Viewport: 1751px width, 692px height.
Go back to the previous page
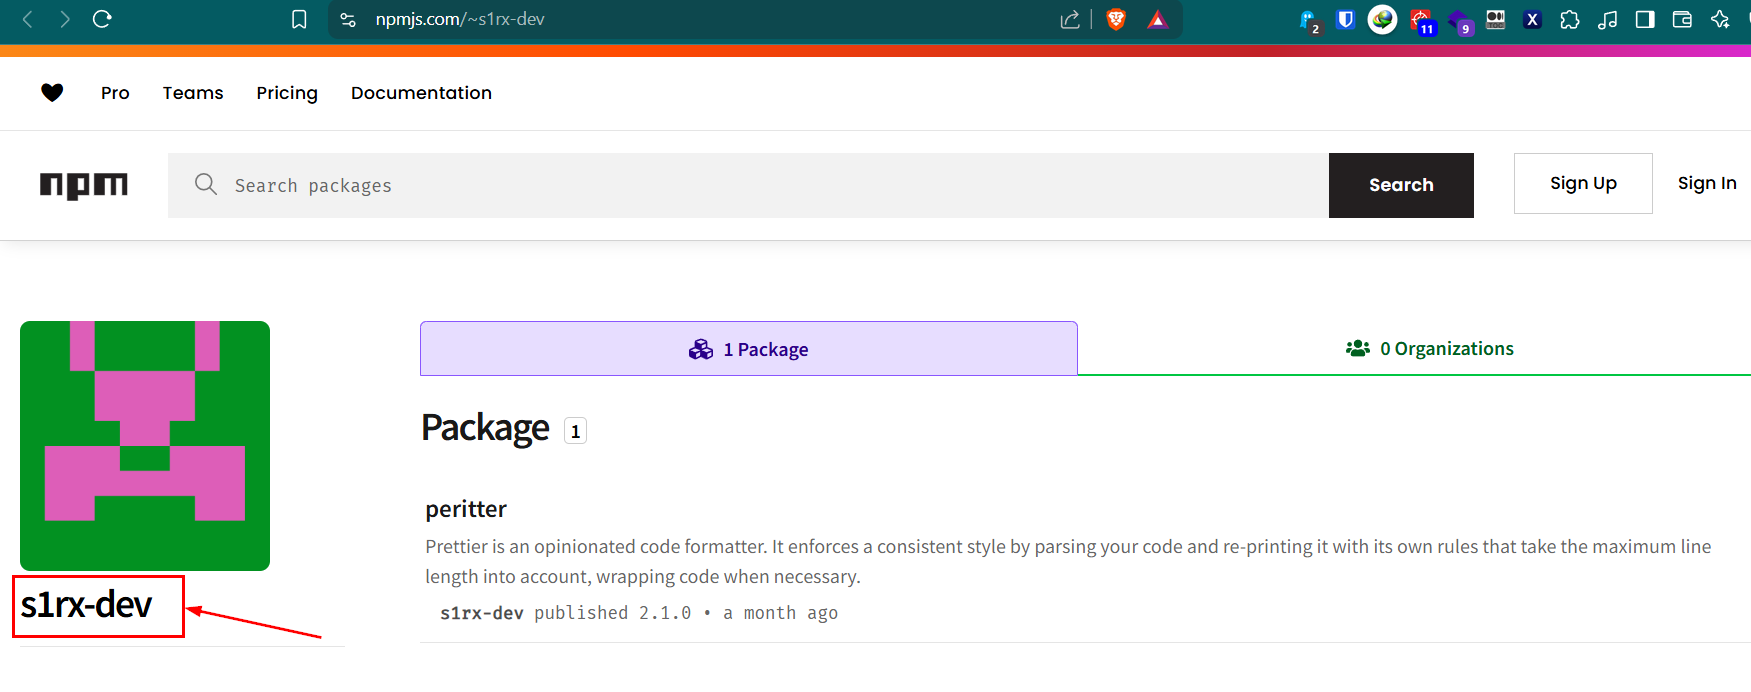pyautogui.click(x=28, y=19)
